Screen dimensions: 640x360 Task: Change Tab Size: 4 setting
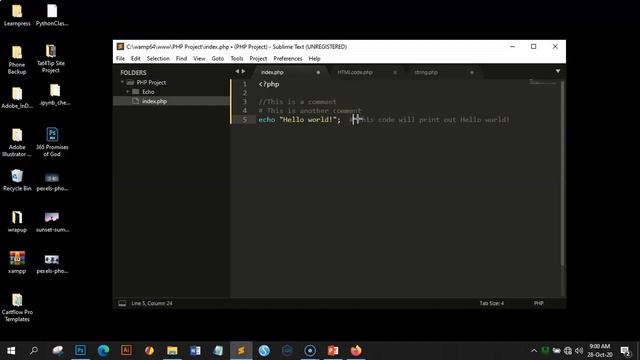[491, 303]
